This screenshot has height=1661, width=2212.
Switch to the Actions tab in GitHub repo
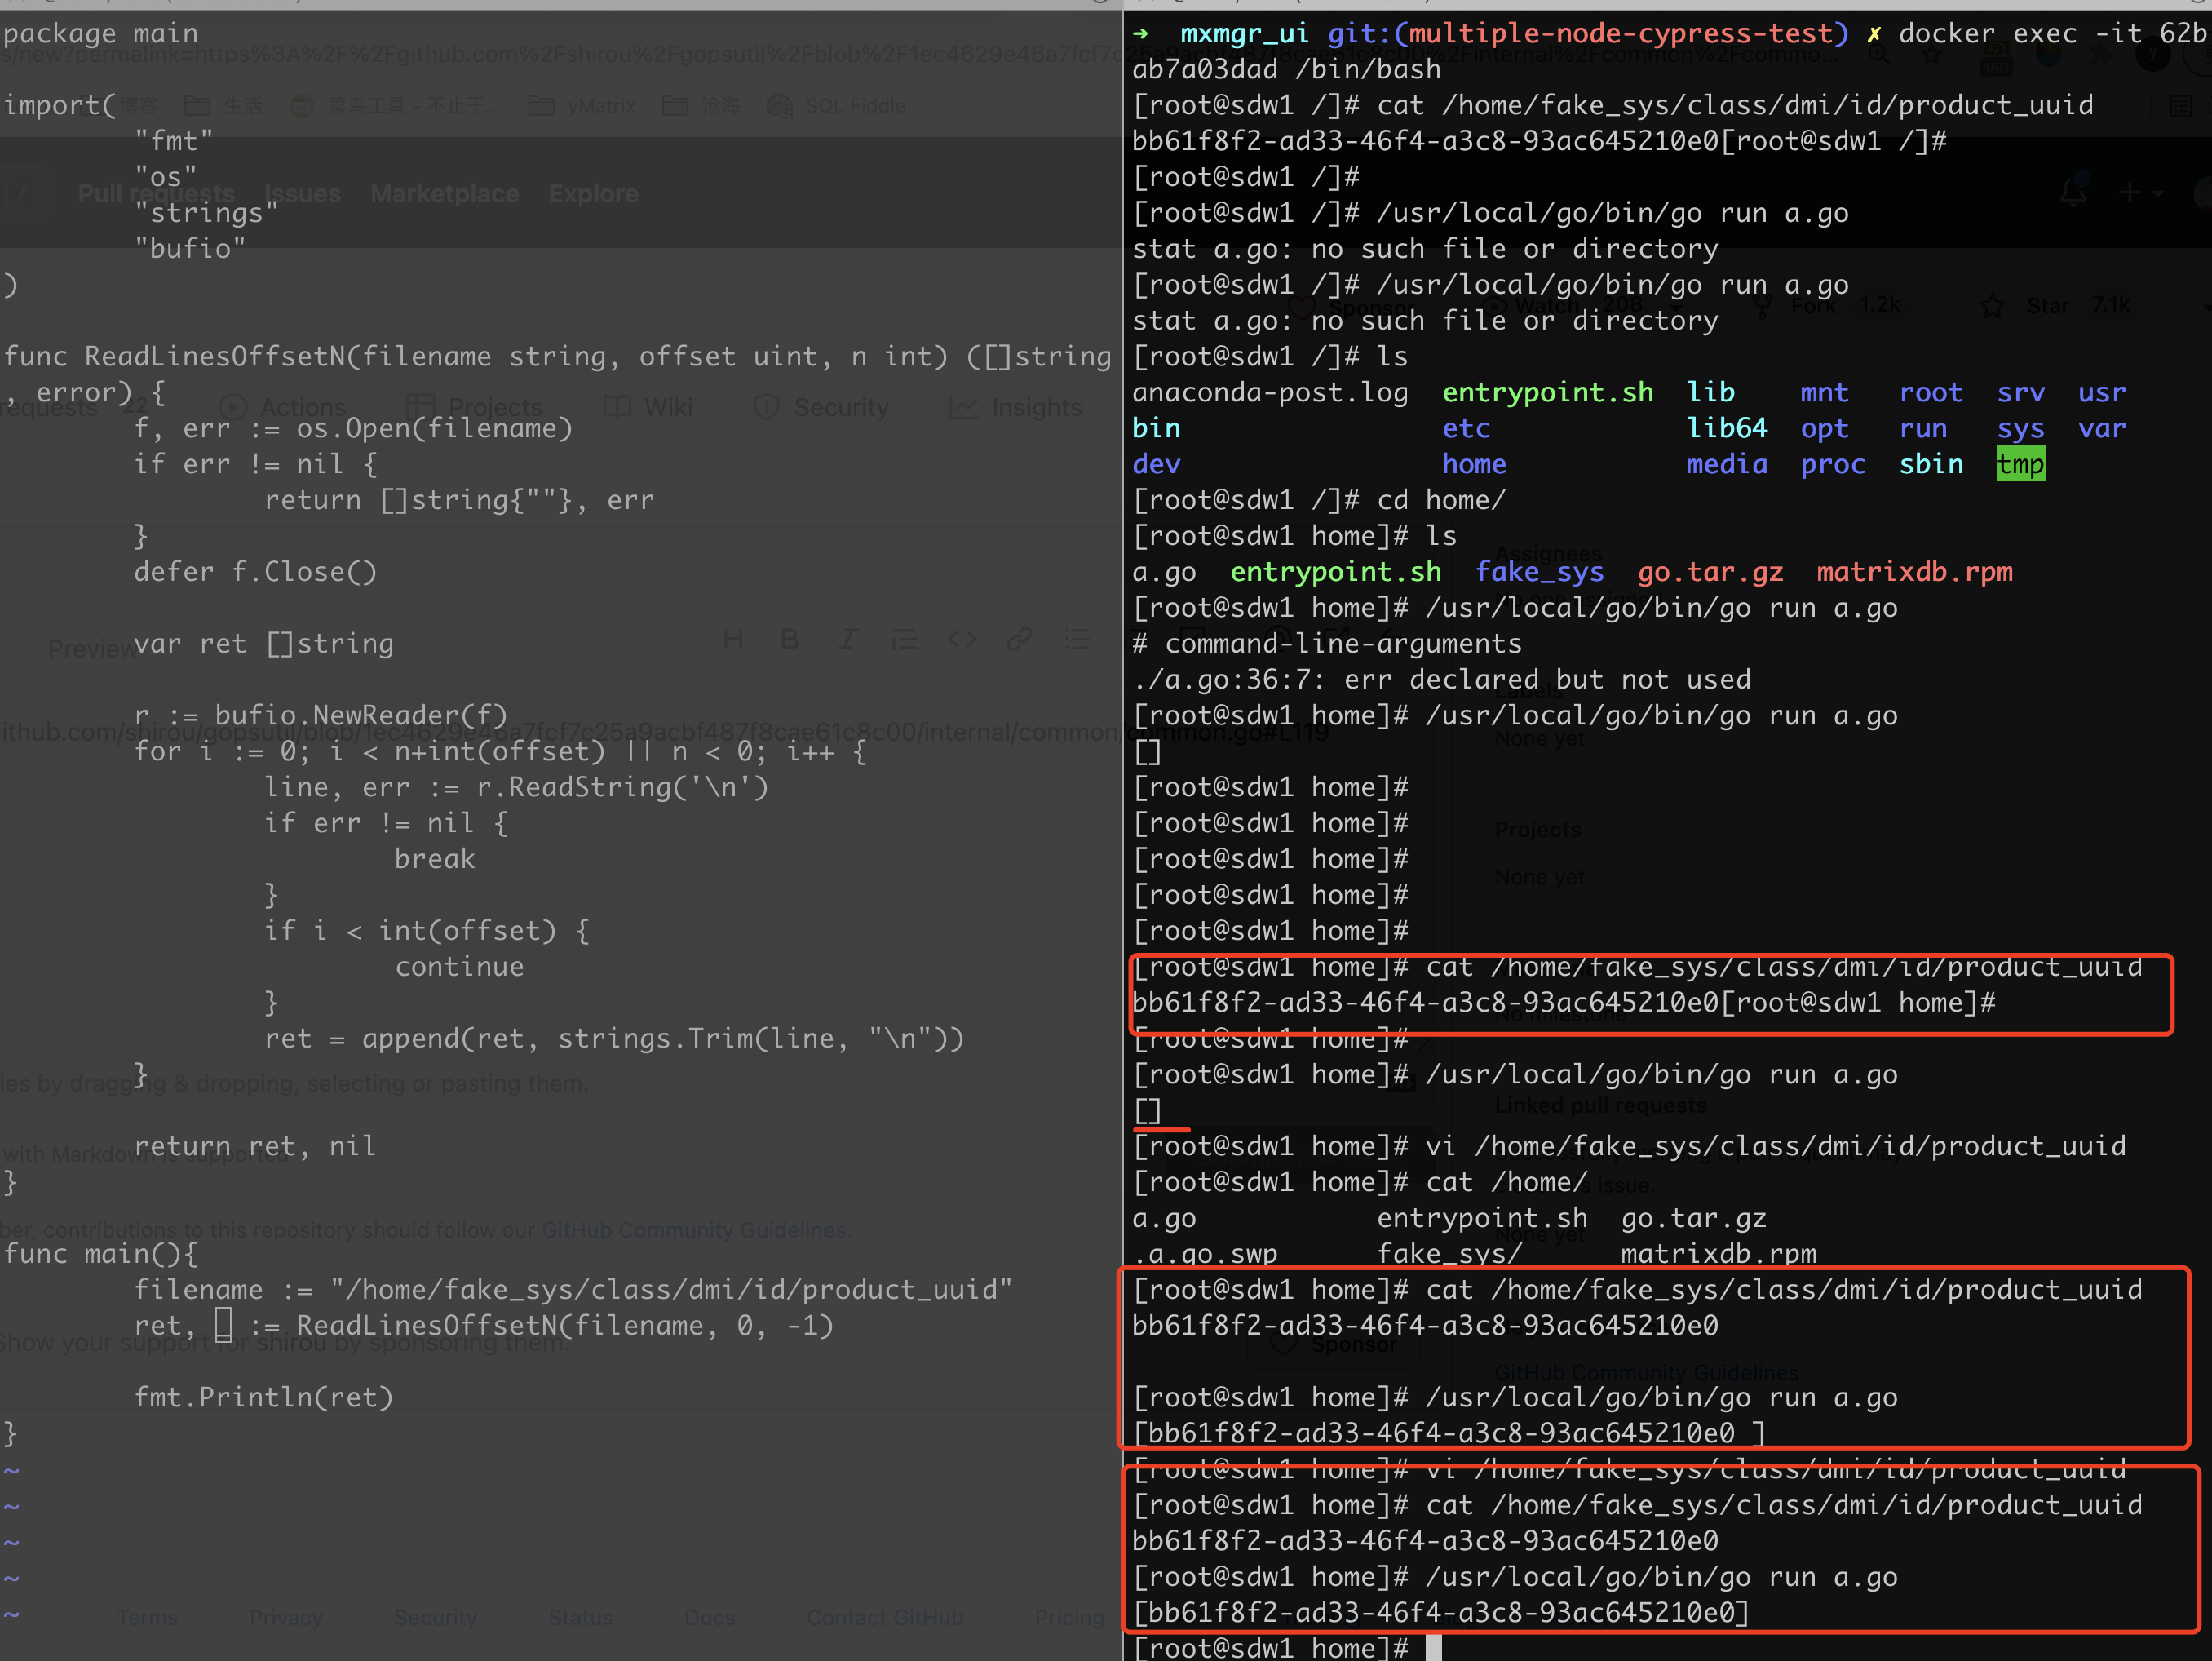click(x=283, y=407)
